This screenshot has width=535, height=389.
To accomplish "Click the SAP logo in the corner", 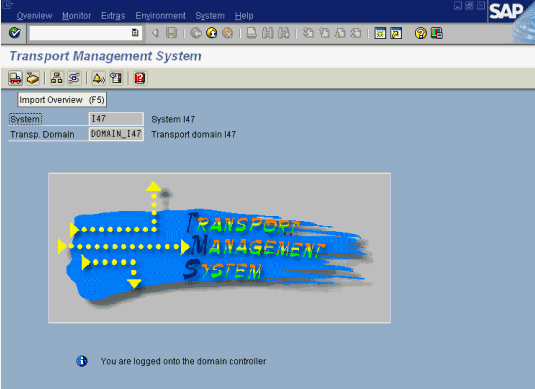I will tap(506, 12).
